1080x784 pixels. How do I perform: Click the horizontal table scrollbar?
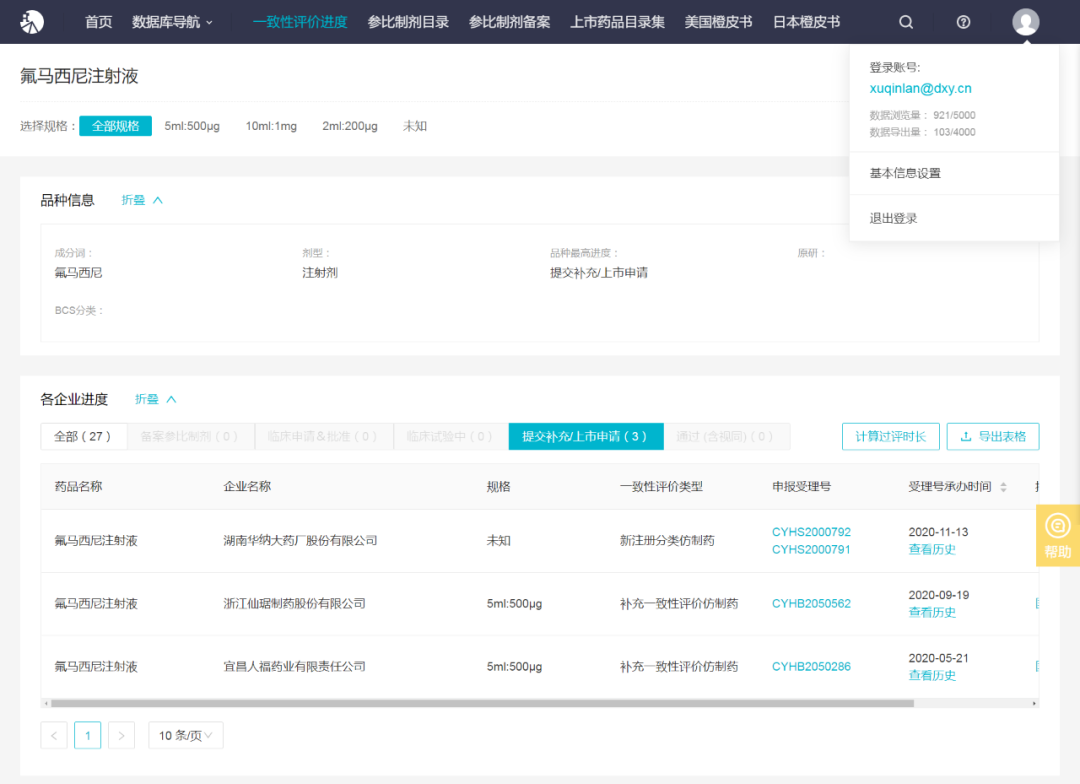[x=480, y=703]
